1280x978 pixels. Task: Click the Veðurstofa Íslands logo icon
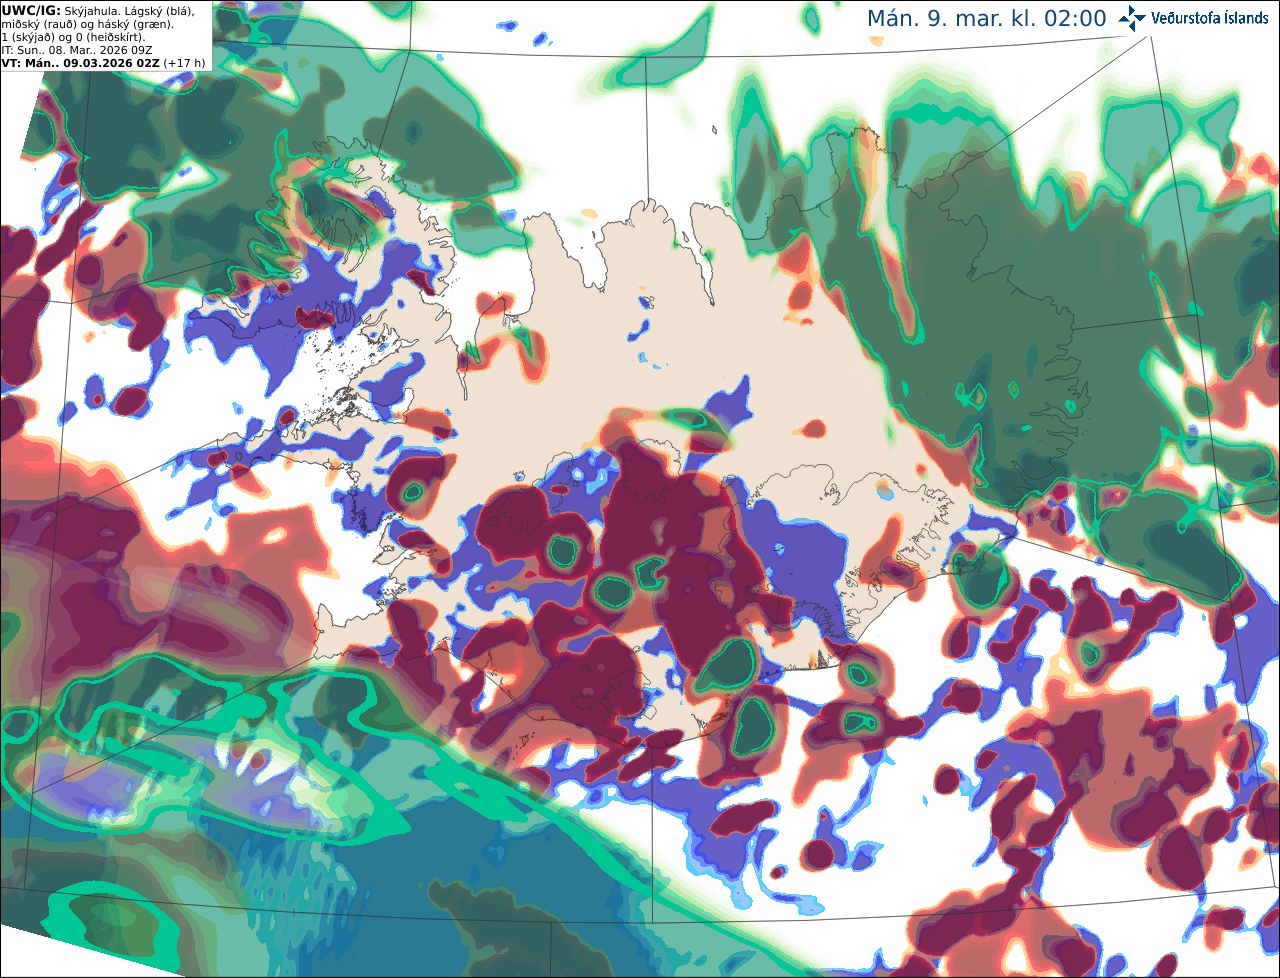coord(1132,18)
